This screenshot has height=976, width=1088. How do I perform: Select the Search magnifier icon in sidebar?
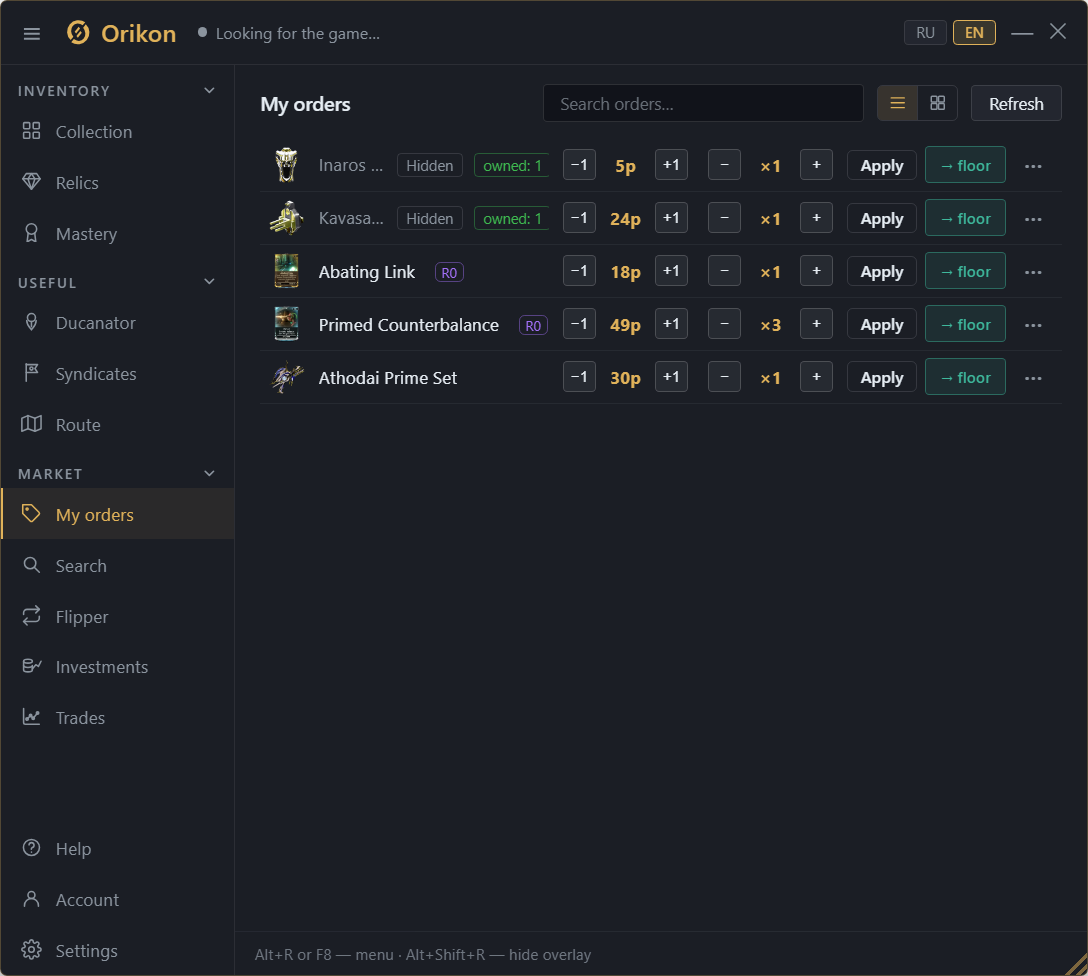(x=31, y=565)
